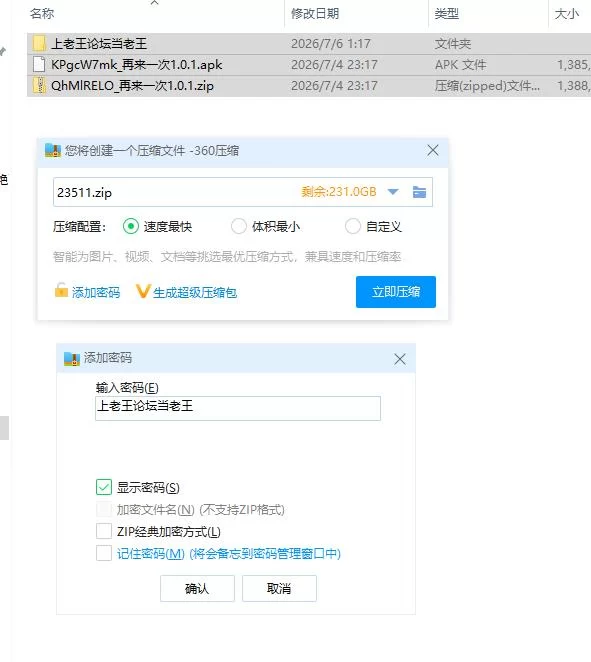Viewport: 591px width, 662px height.
Task: Sort by 修改日期 column header
Action: 315,14
